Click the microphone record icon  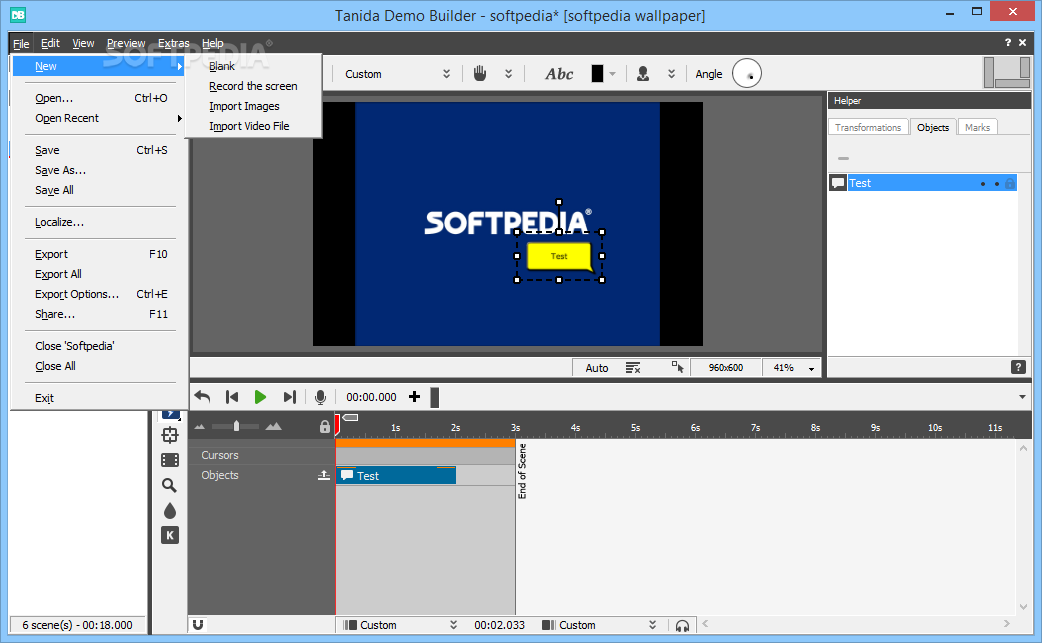(320, 397)
